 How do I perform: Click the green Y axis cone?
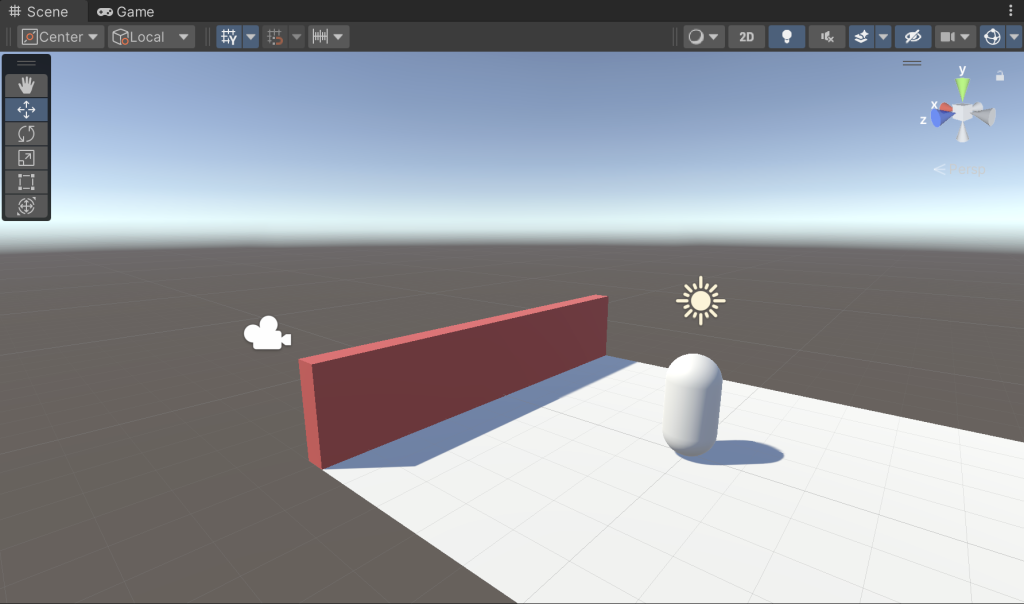[962, 88]
